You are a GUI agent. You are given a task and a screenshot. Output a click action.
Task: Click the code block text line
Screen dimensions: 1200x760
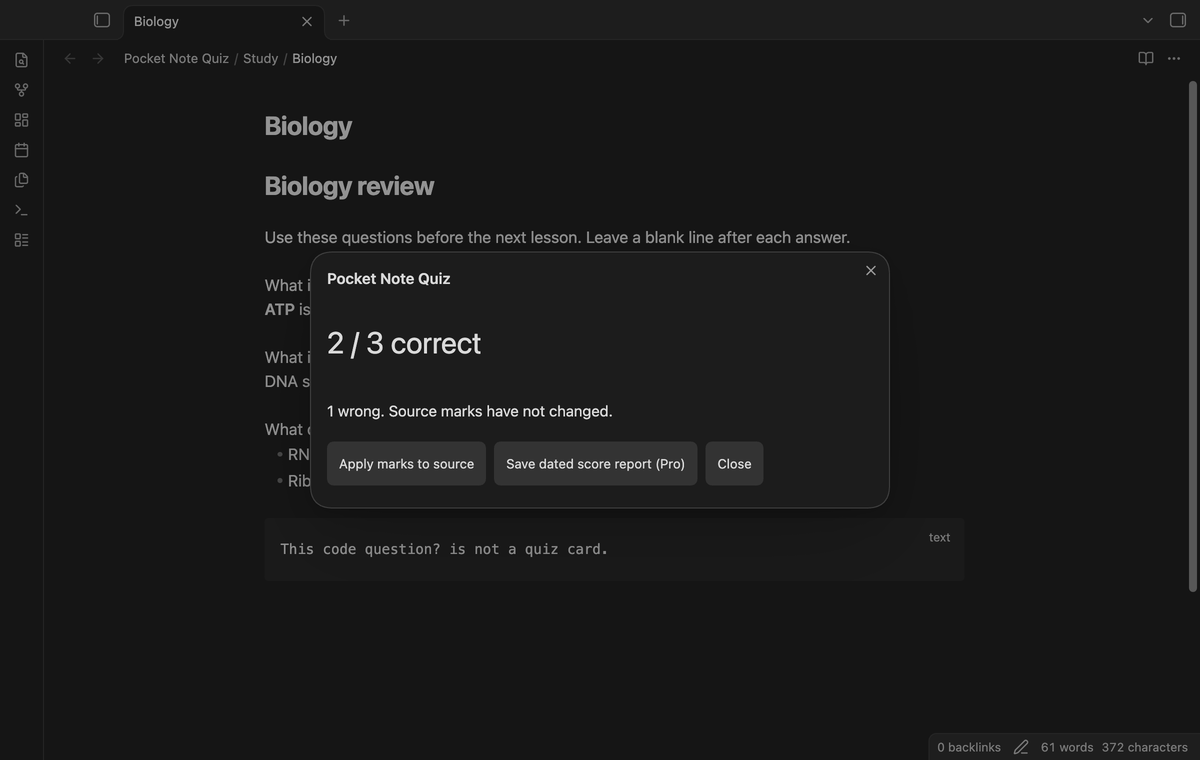coord(444,549)
